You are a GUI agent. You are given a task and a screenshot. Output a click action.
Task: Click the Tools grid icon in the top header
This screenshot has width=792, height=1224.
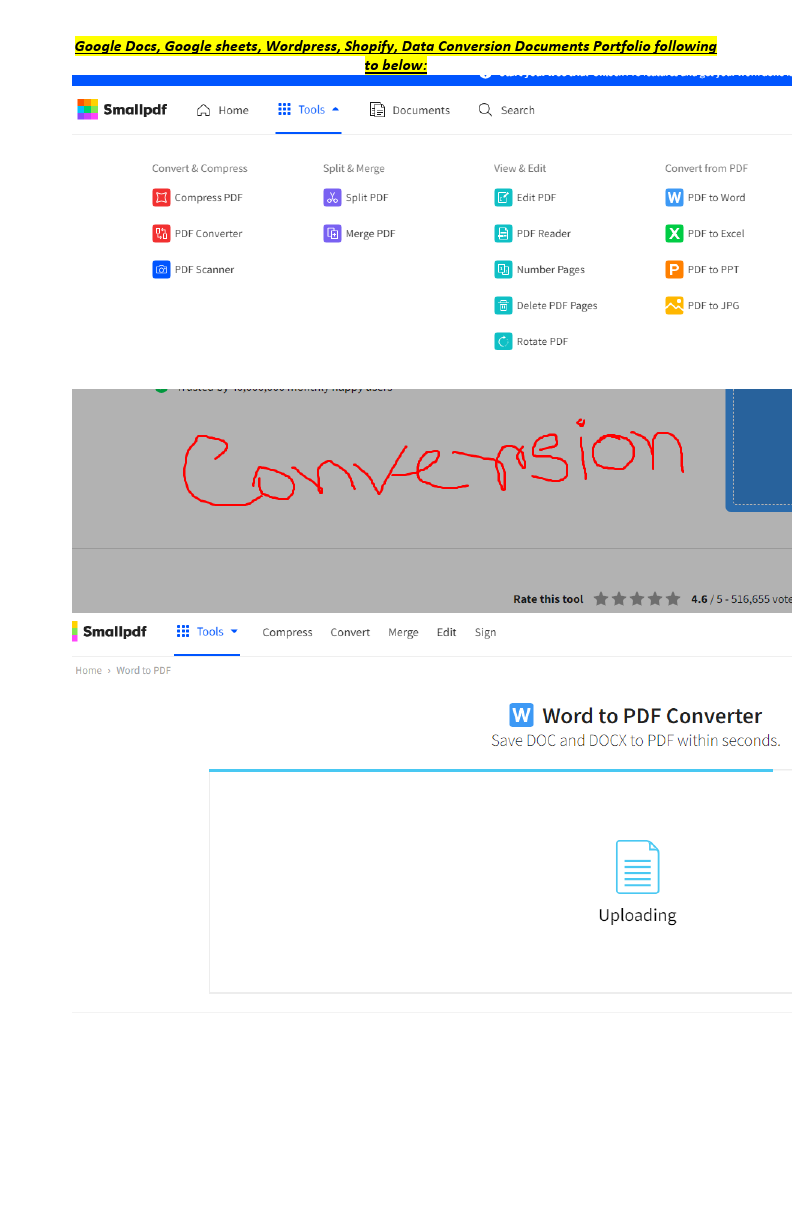(x=285, y=110)
